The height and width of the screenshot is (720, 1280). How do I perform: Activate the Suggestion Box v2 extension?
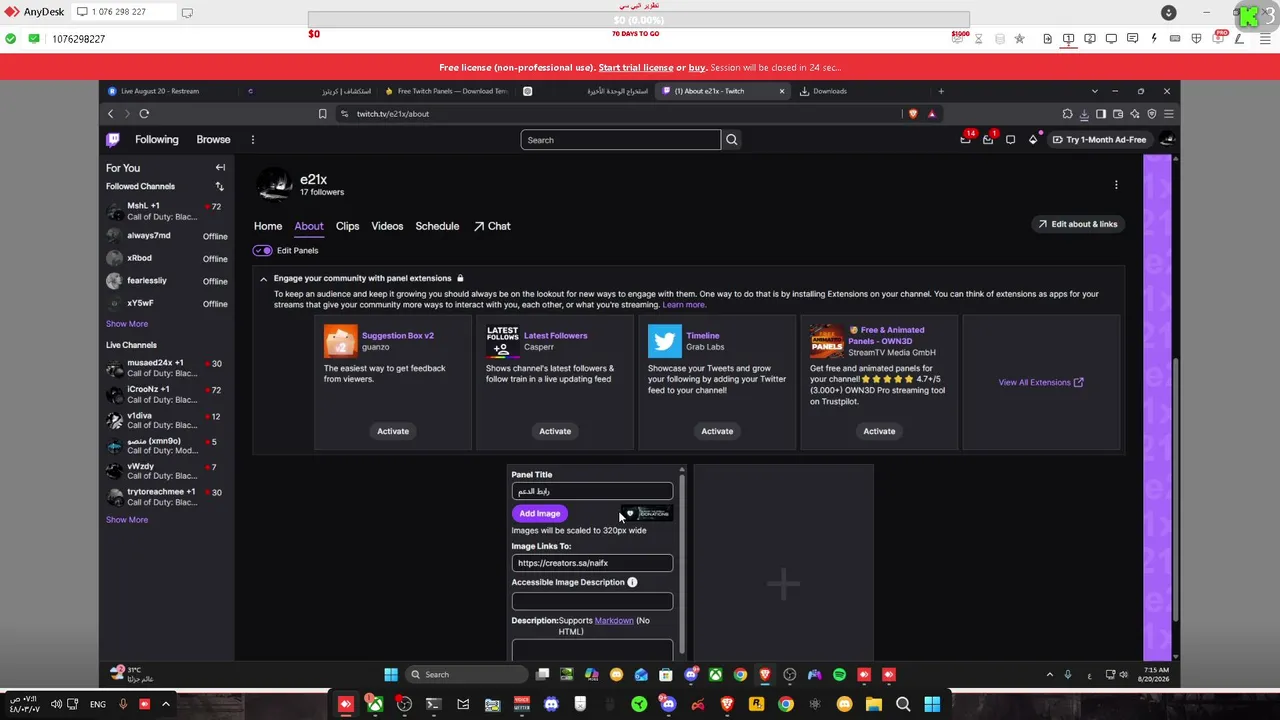(393, 431)
